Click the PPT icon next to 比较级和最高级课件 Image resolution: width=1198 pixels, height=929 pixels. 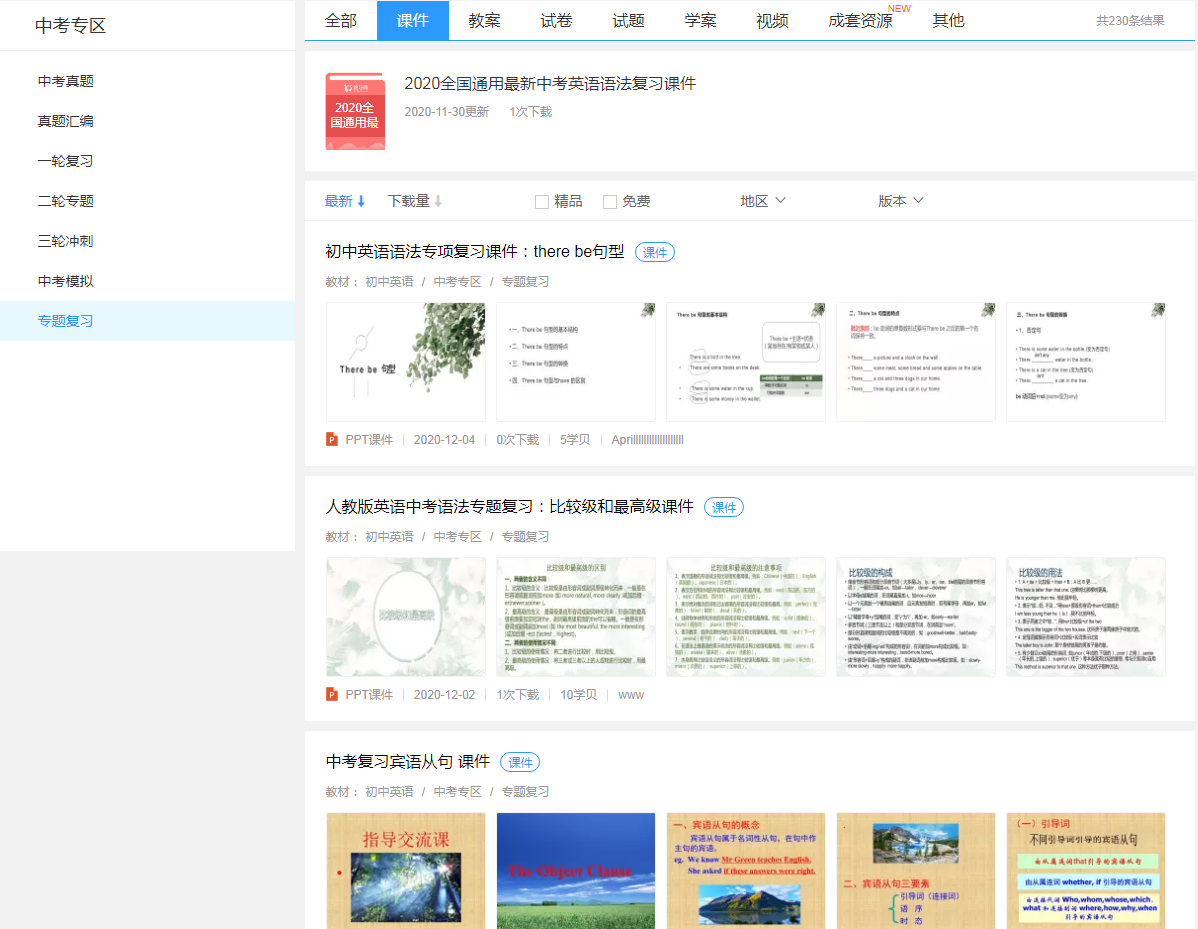pyautogui.click(x=331, y=693)
